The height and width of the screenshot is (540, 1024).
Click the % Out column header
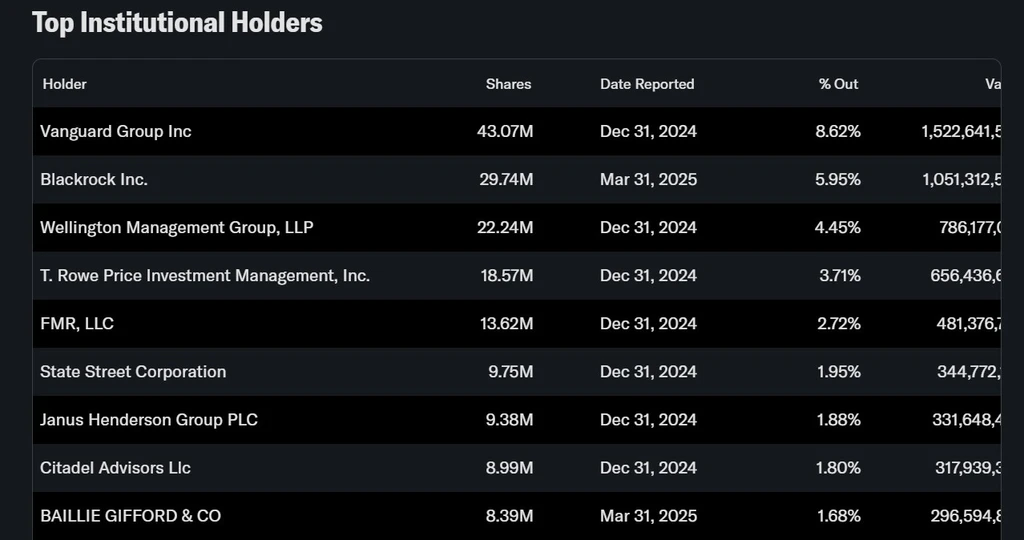(838, 84)
